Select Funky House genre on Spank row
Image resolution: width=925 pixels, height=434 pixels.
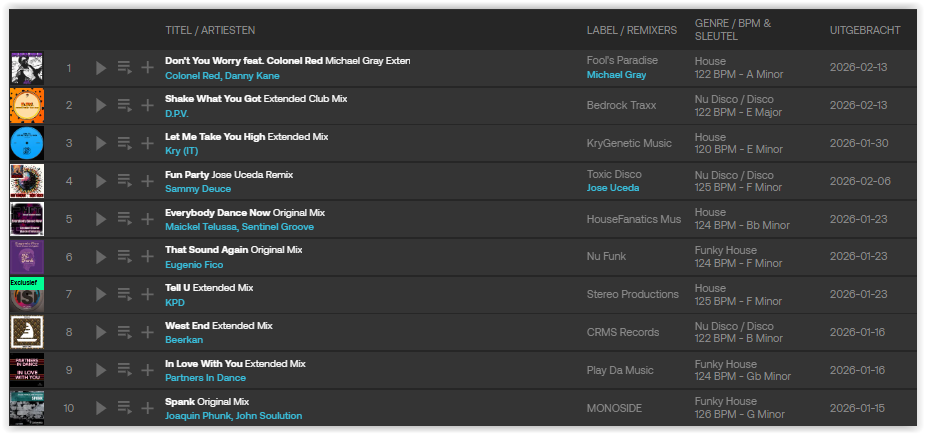pos(725,401)
